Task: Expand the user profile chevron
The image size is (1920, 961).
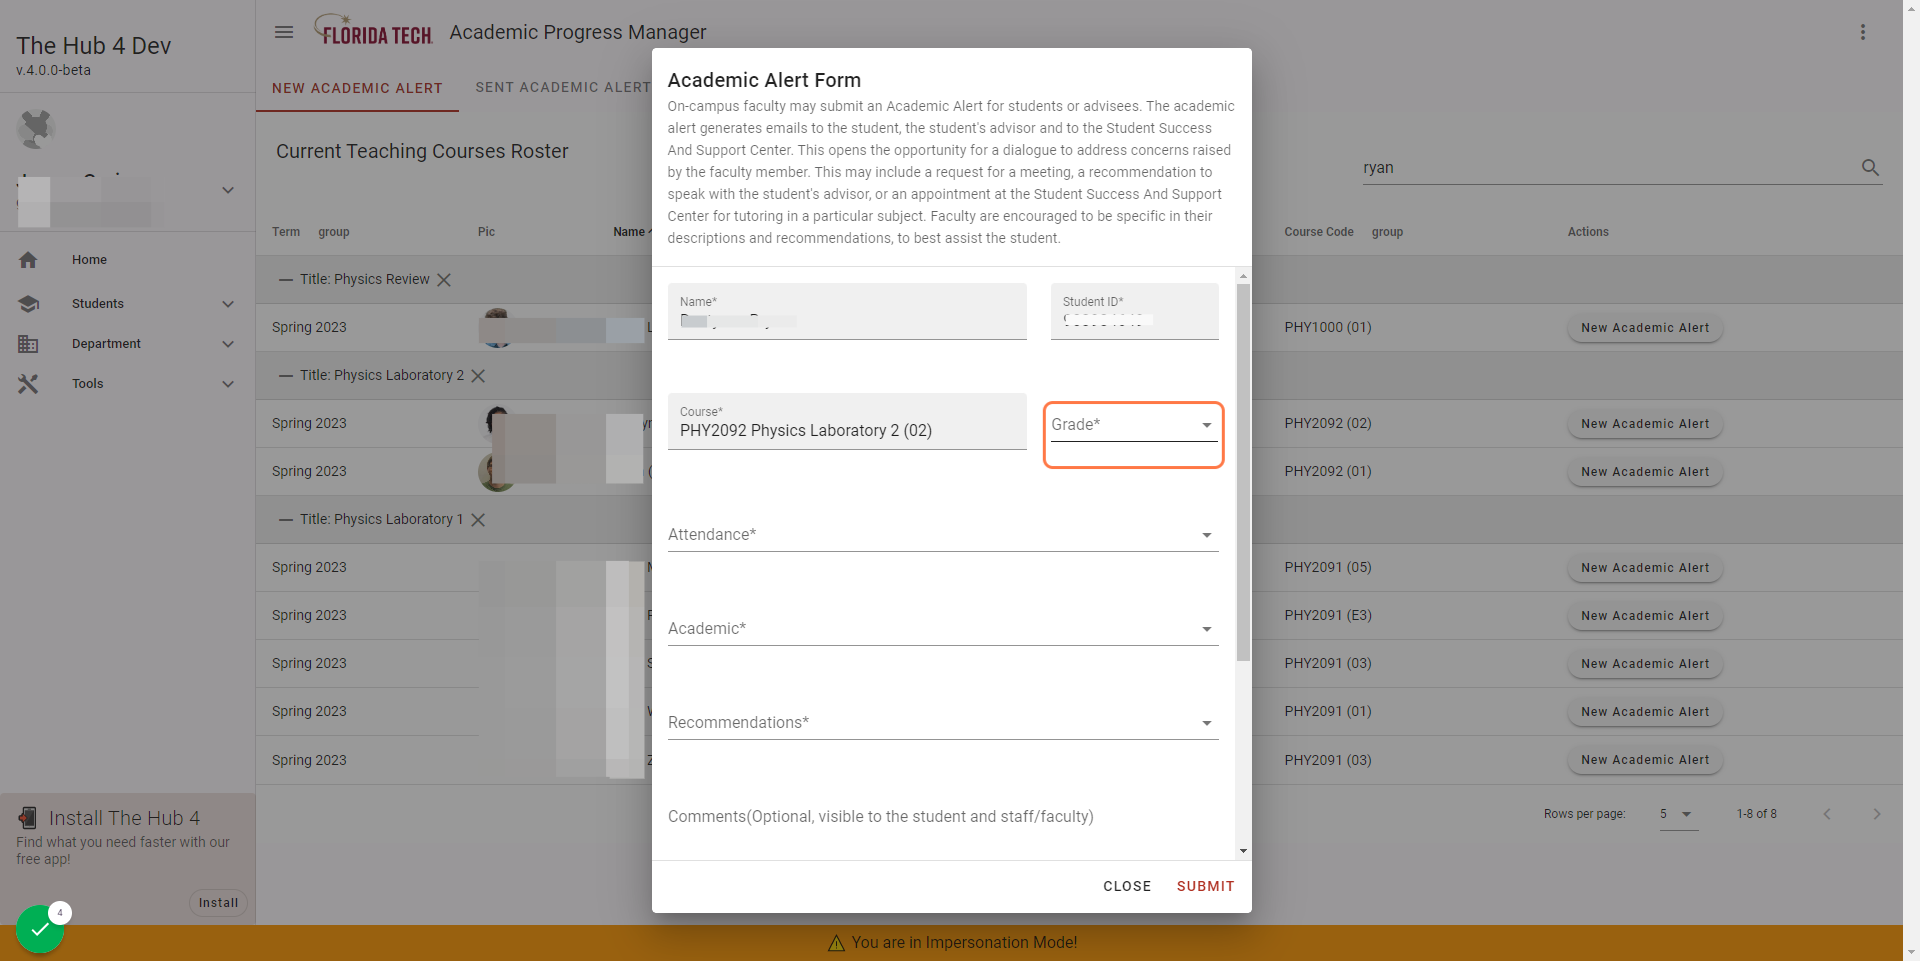Action: (x=228, y=190)
